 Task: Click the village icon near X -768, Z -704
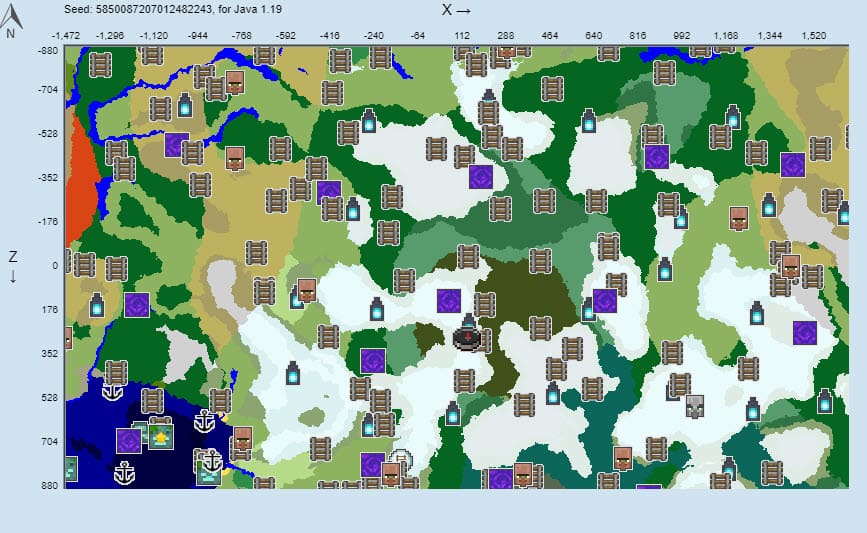235,82
